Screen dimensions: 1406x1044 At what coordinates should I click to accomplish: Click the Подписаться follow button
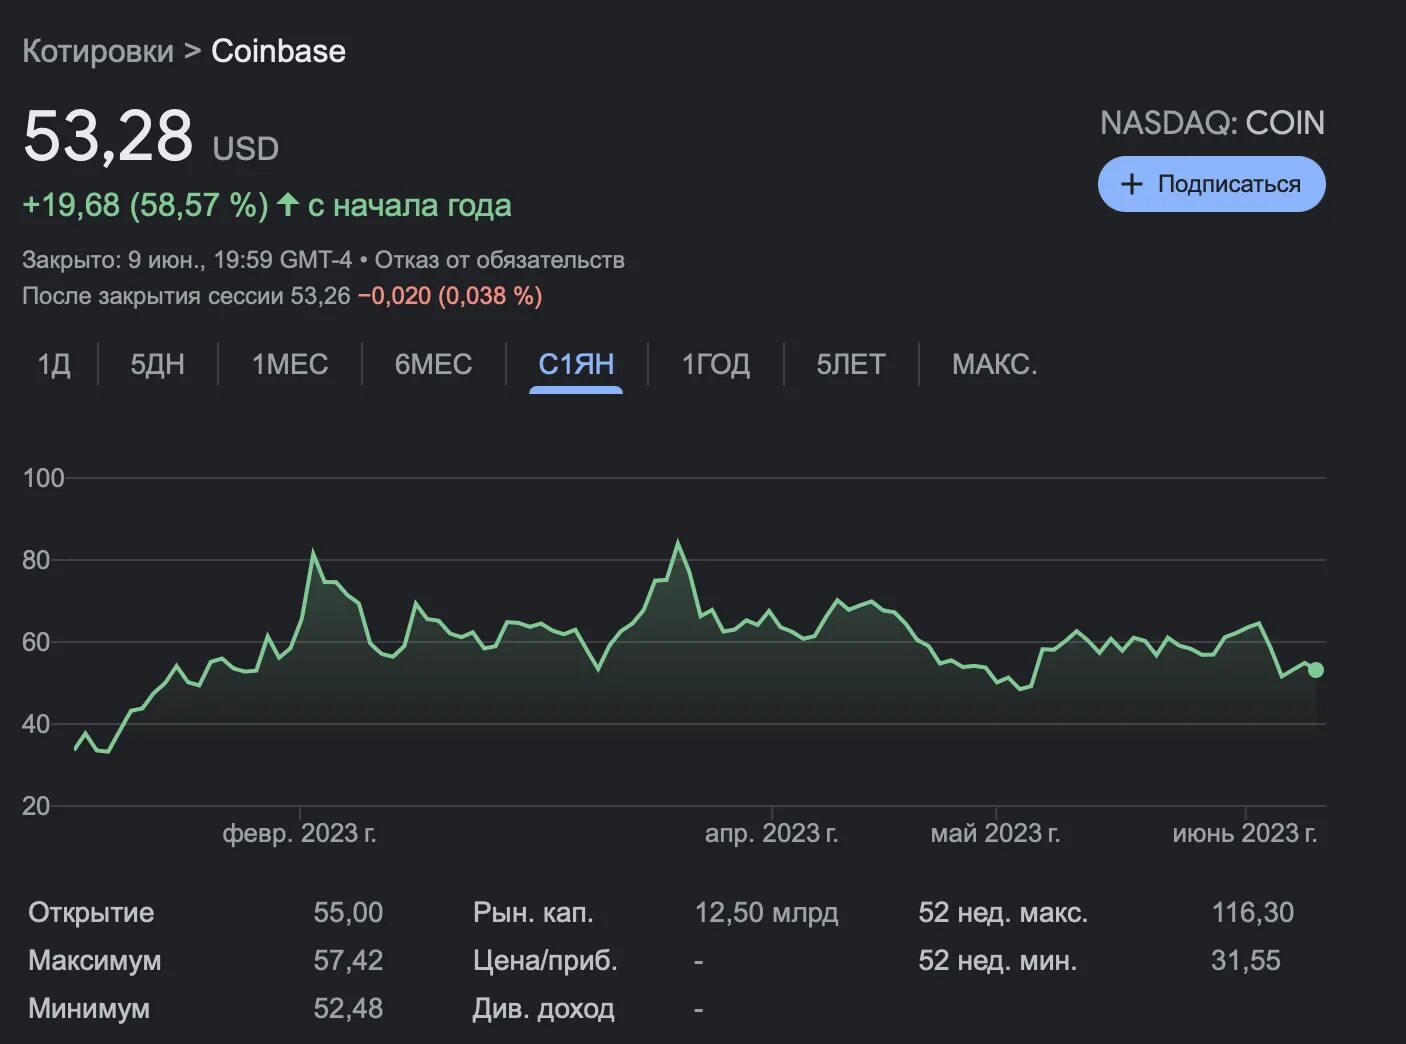(1211, 184)
